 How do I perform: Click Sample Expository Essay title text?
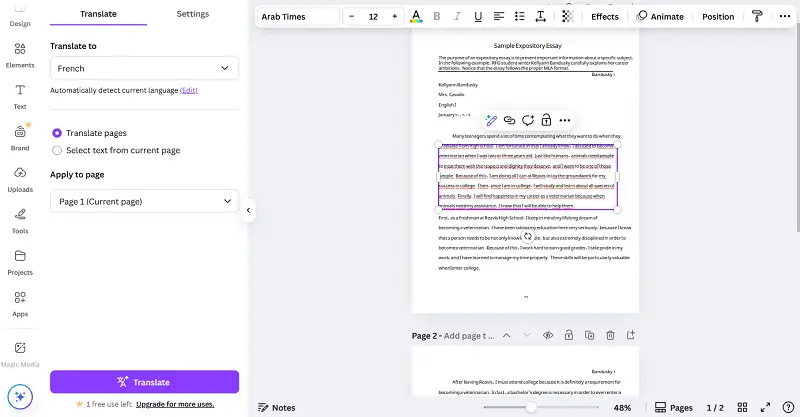point(527,45)
